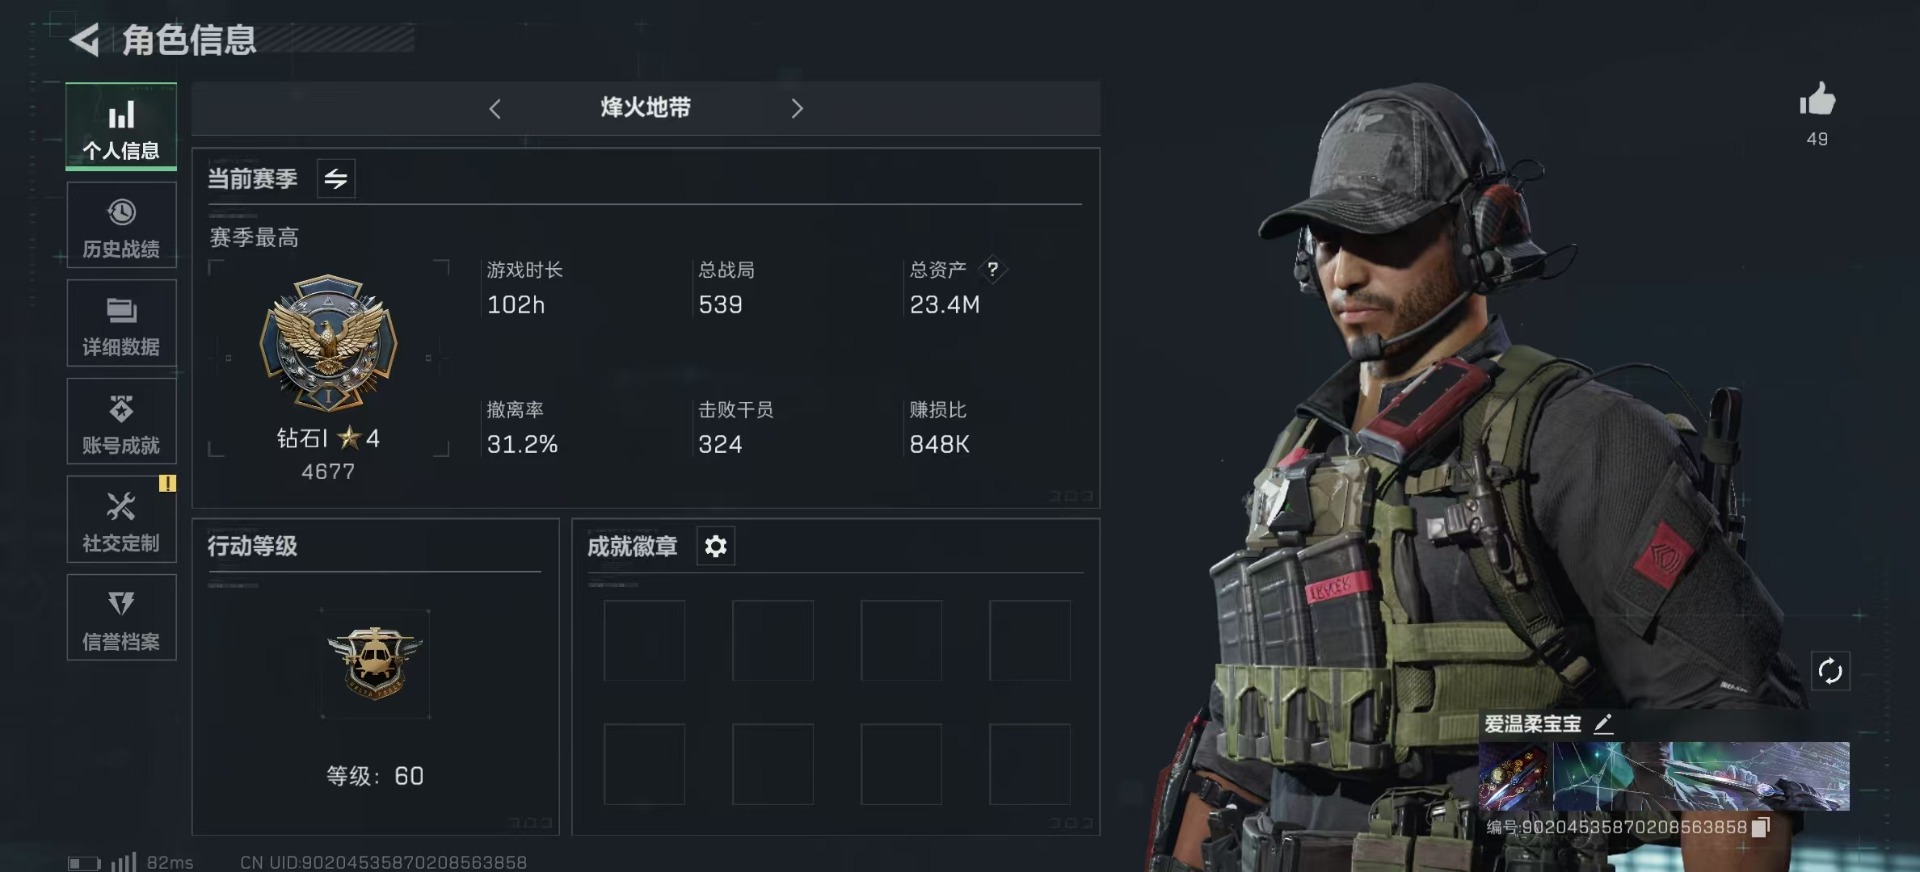
Task: Copy the player ID number
Action: pos(1761,827)
